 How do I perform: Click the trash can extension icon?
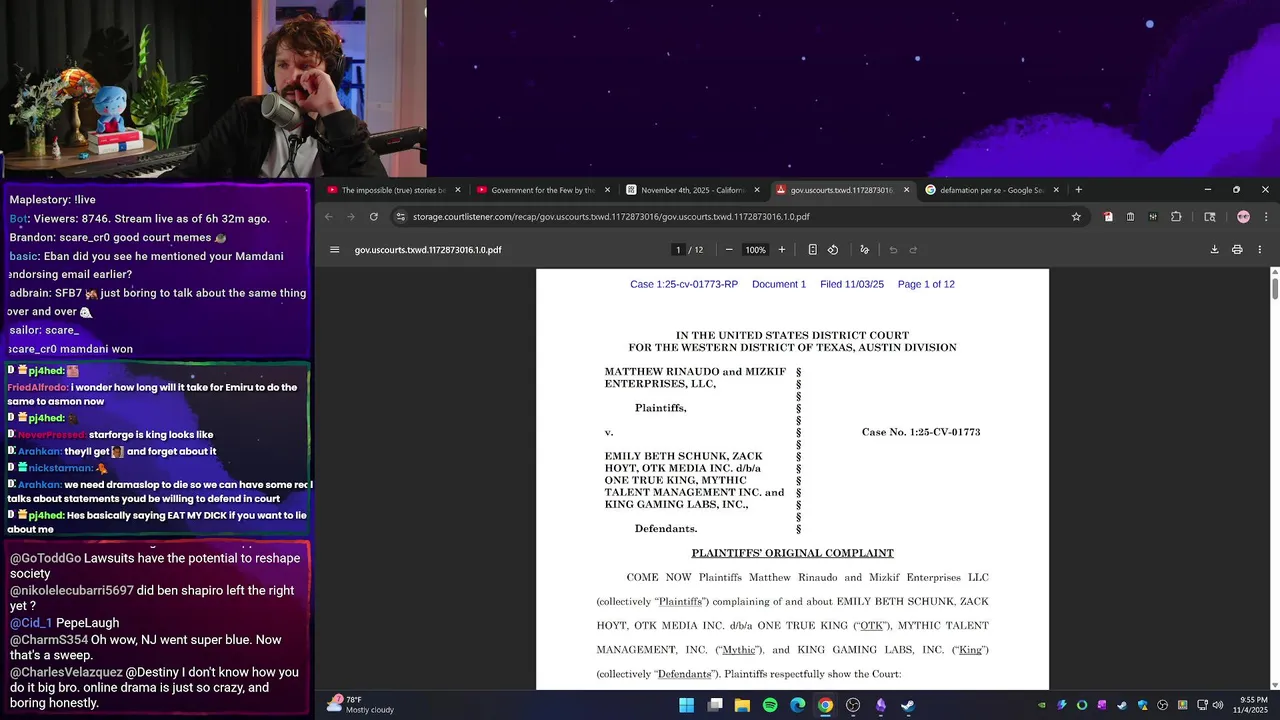tap(1130, 217)
